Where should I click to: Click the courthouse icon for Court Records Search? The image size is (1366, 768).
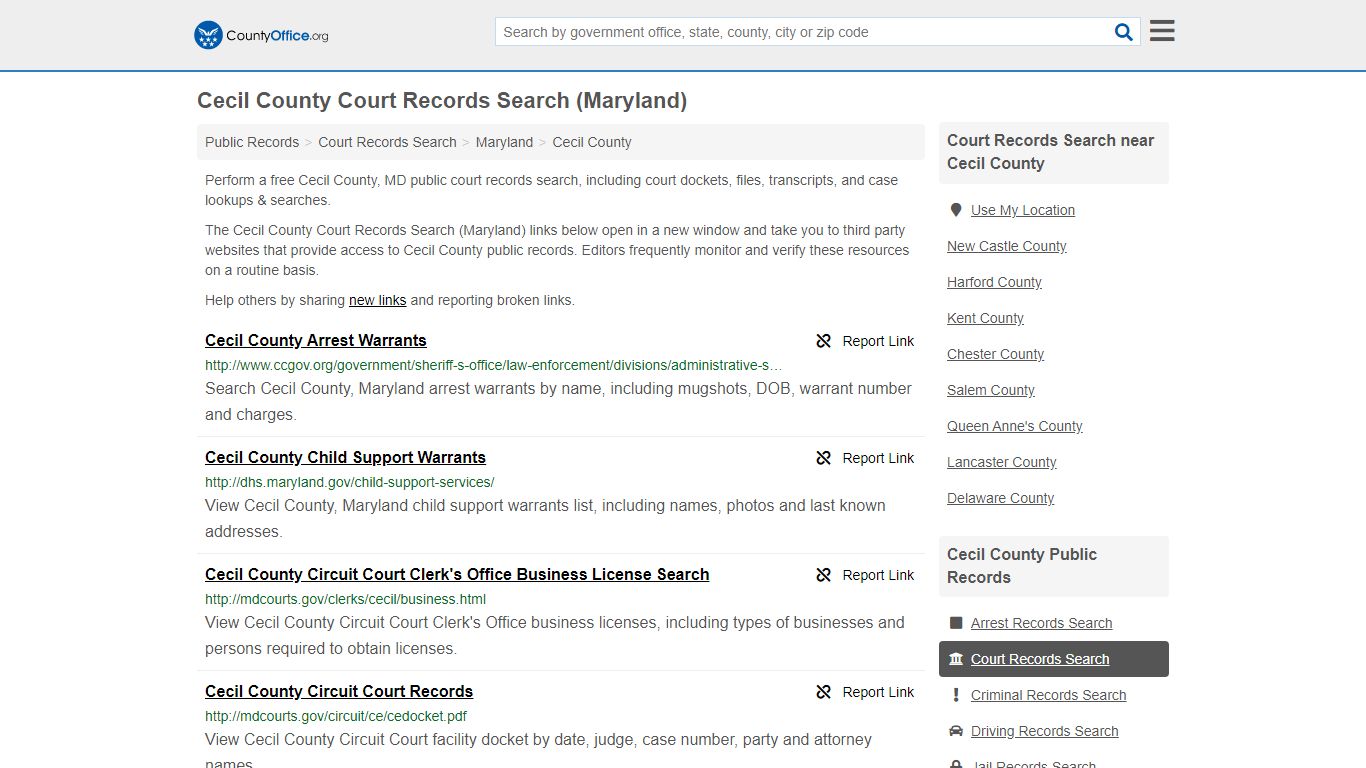click(956, 659)
